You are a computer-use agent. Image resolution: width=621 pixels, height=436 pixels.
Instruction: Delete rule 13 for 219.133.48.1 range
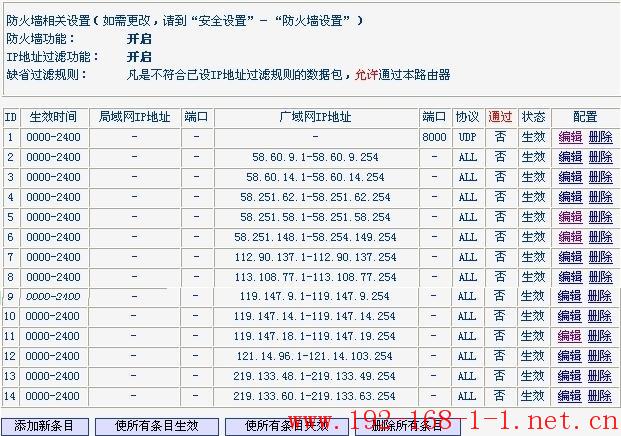click(x=600, y=376)
